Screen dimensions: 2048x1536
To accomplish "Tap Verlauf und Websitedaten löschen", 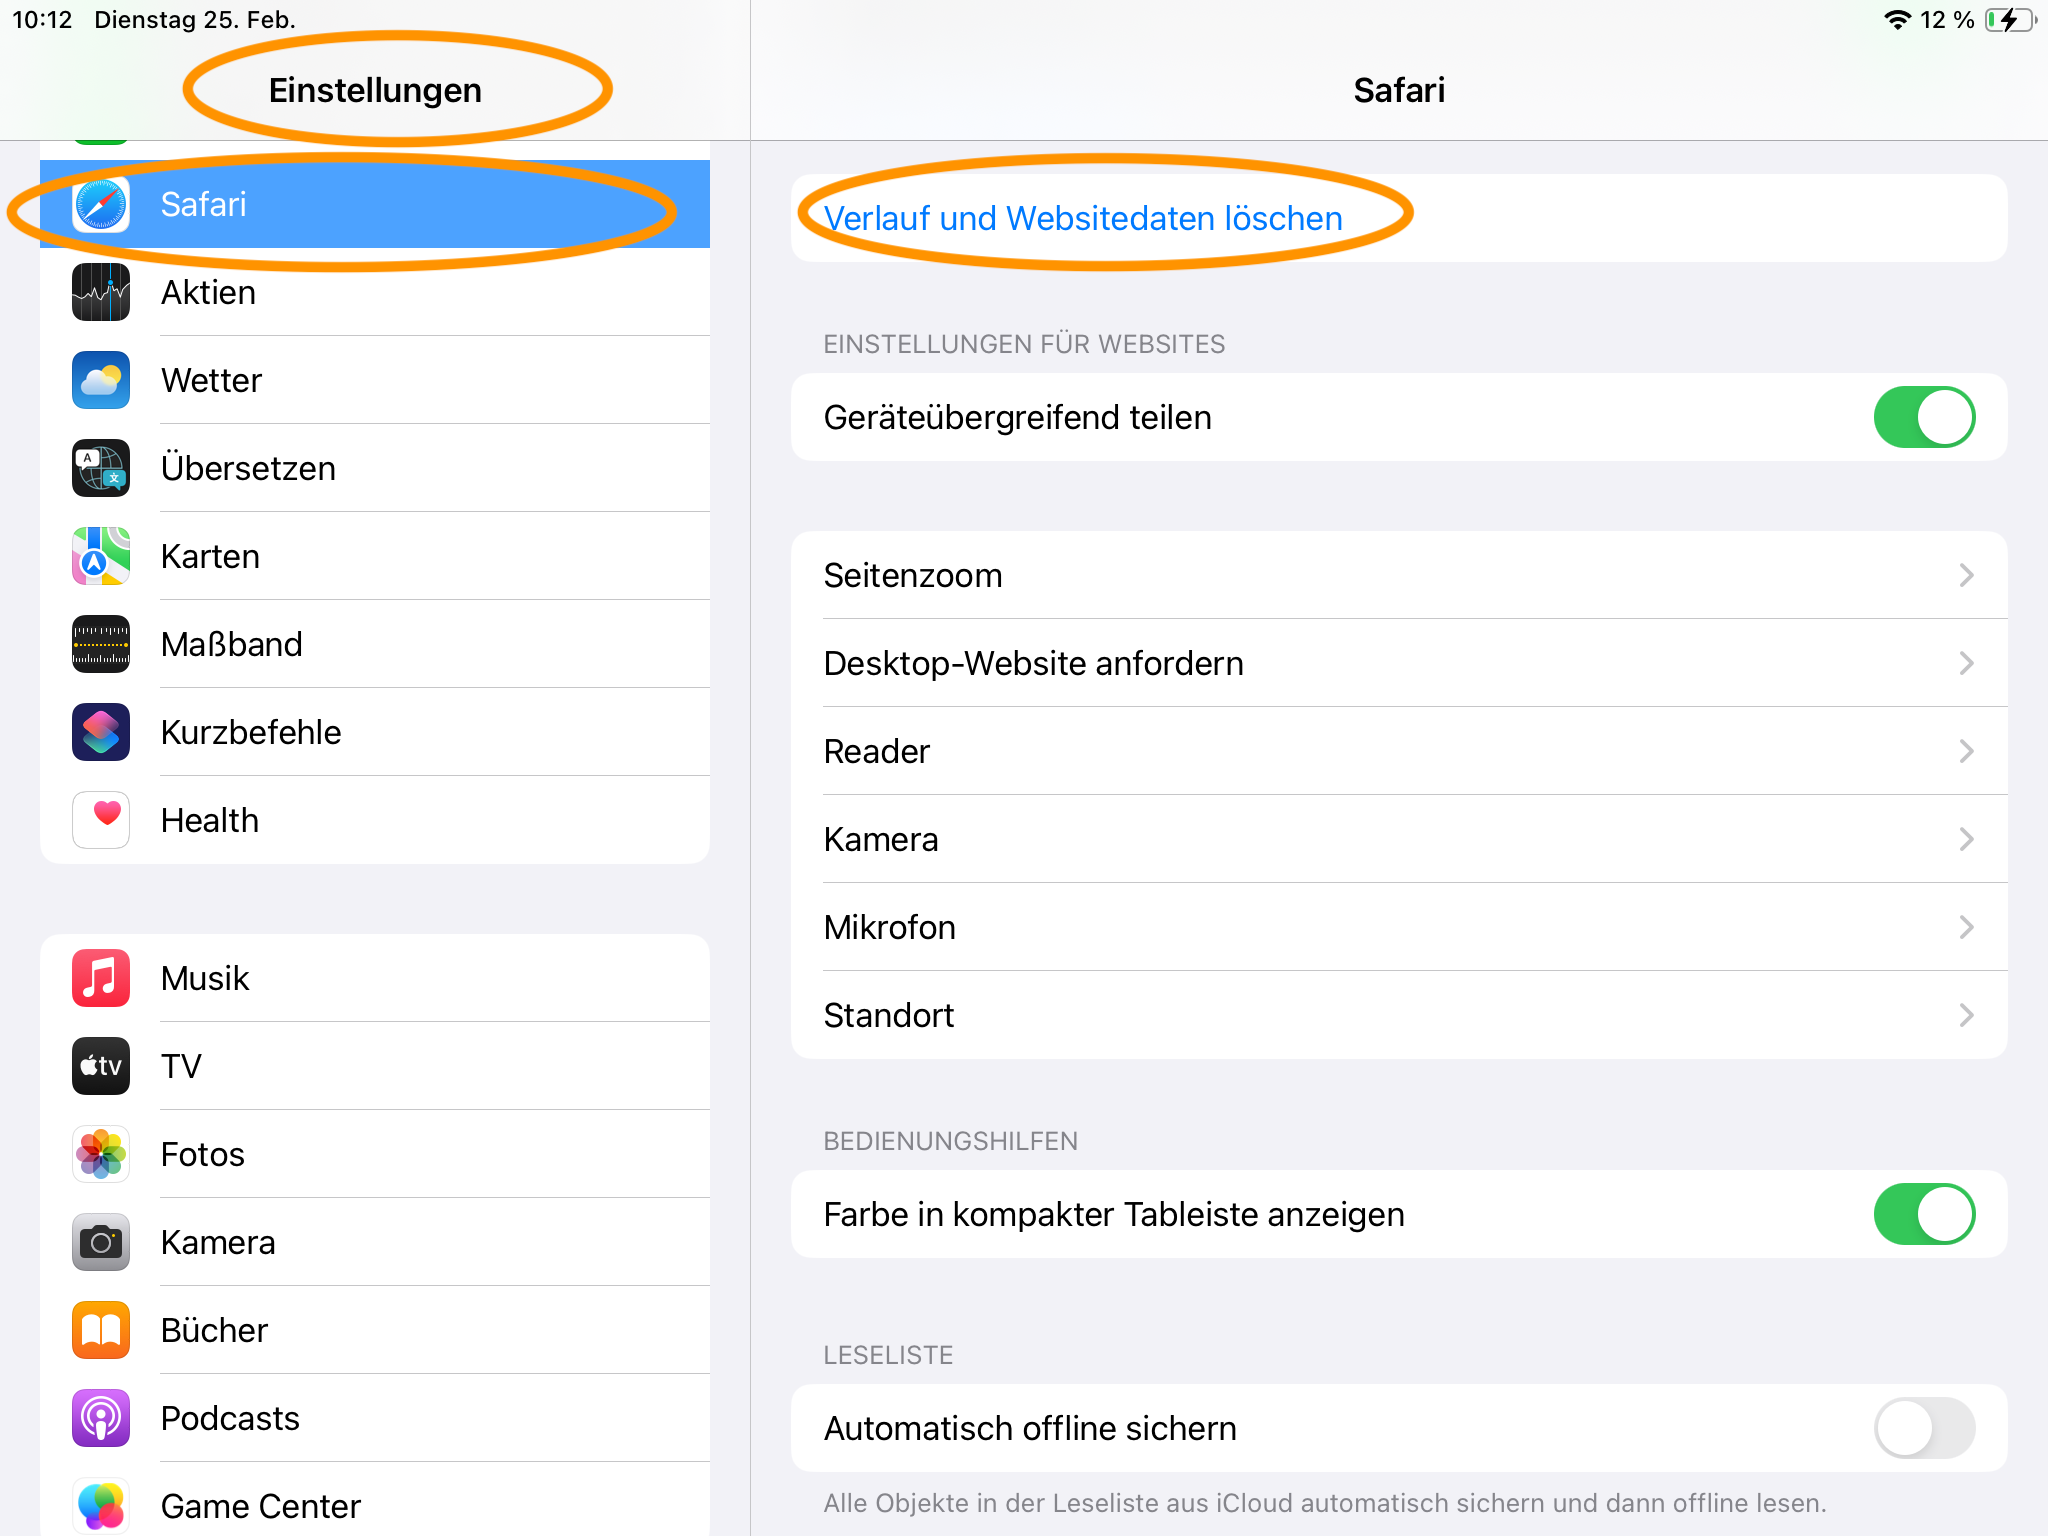I will 1399,218.
